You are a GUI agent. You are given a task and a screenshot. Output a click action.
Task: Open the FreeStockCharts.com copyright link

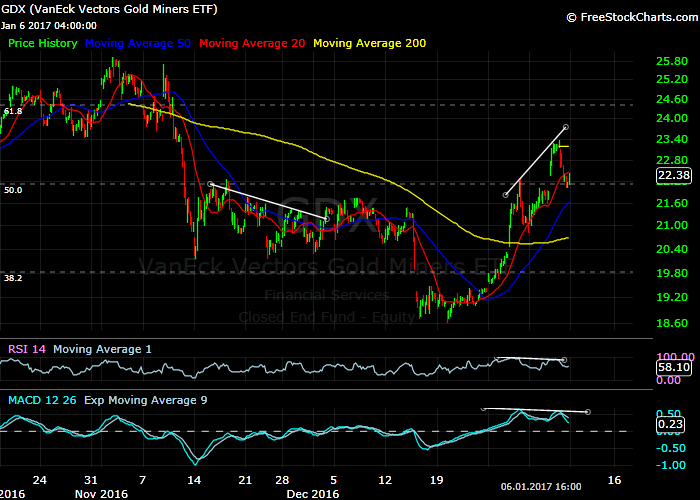click(x=632, y=17)
